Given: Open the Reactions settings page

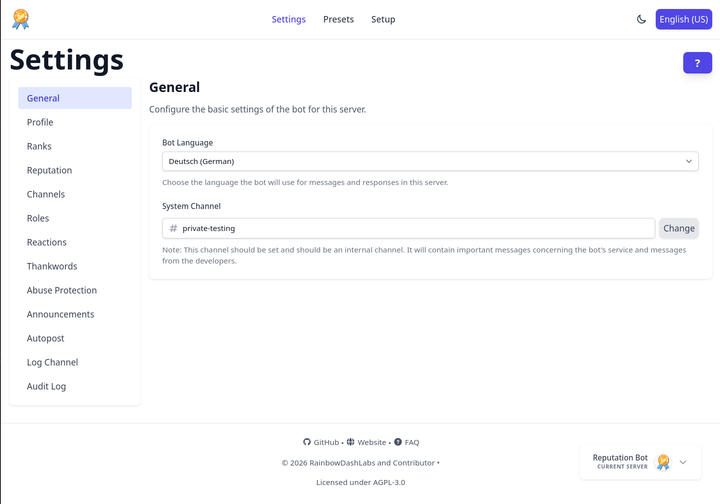Looking at the screenshot, I should [x=47, y=242].
